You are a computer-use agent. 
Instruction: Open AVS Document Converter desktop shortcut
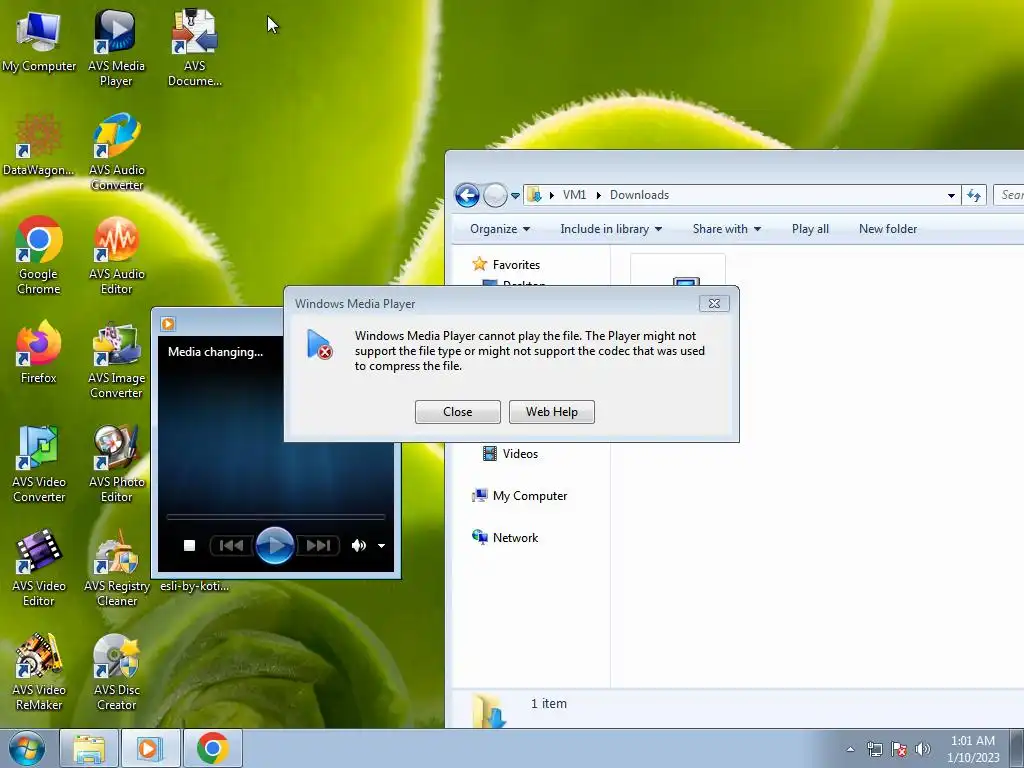pos(195,48)
